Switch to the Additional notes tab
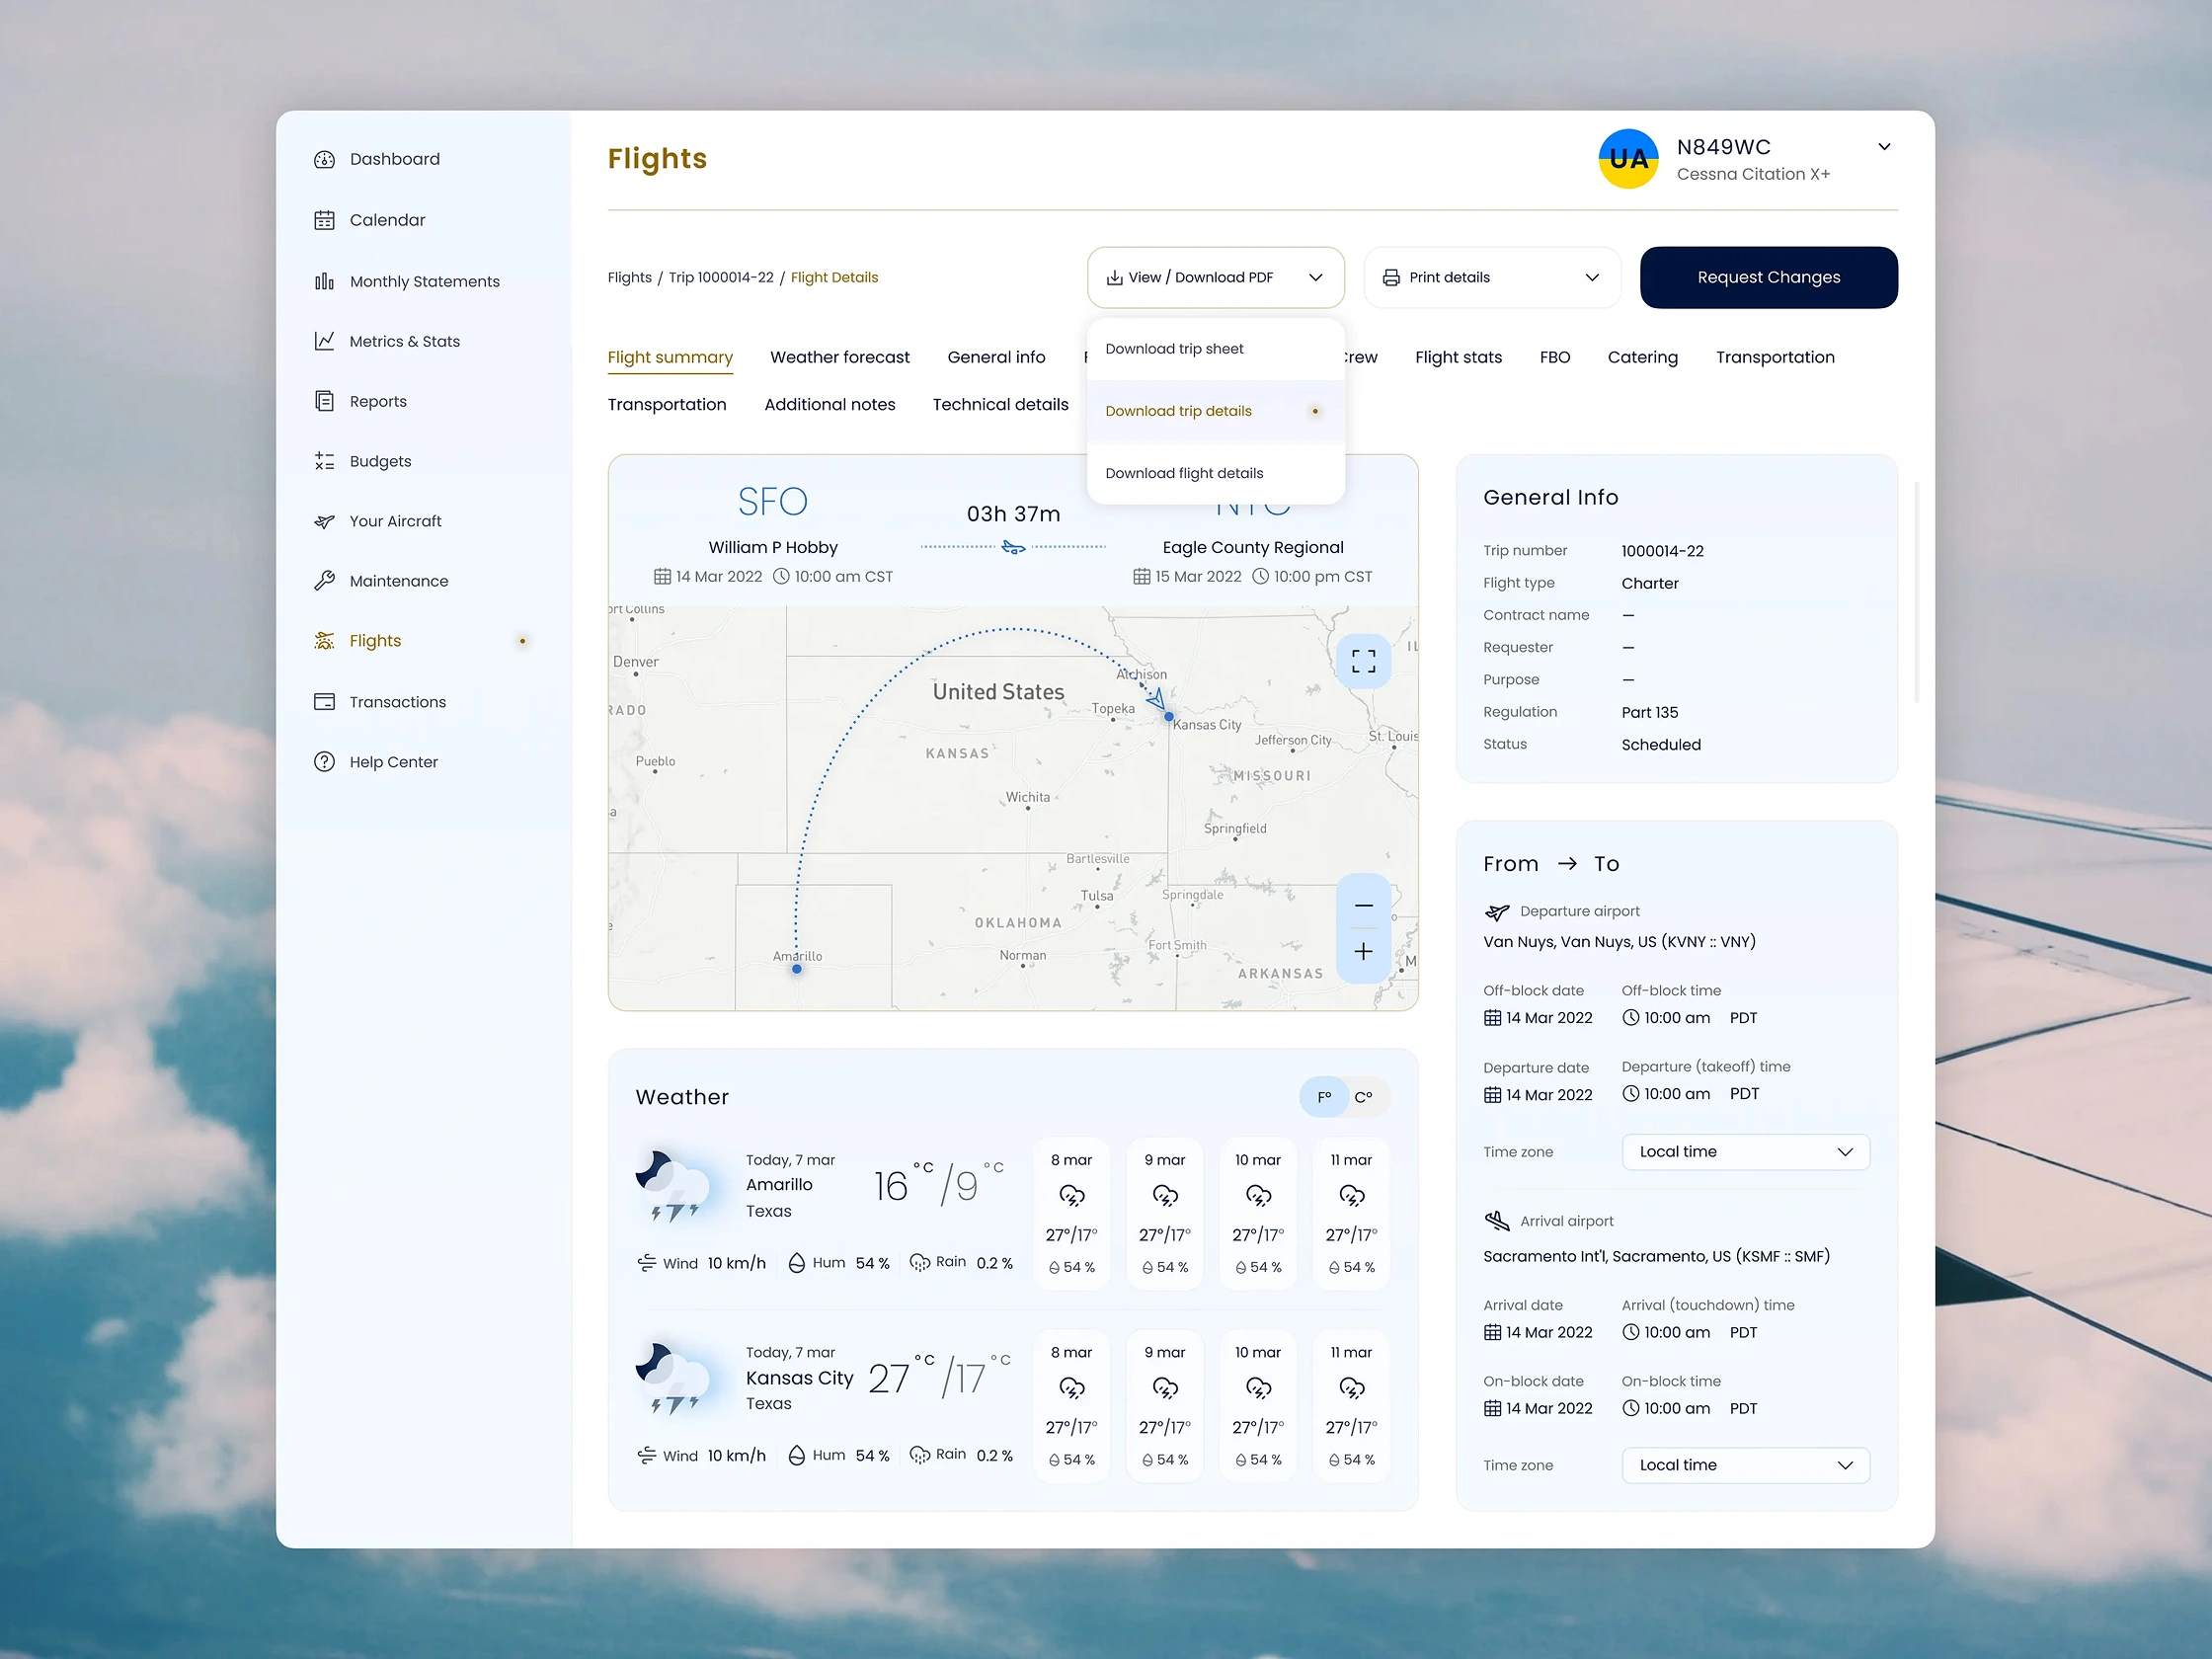 click(829, 404)
